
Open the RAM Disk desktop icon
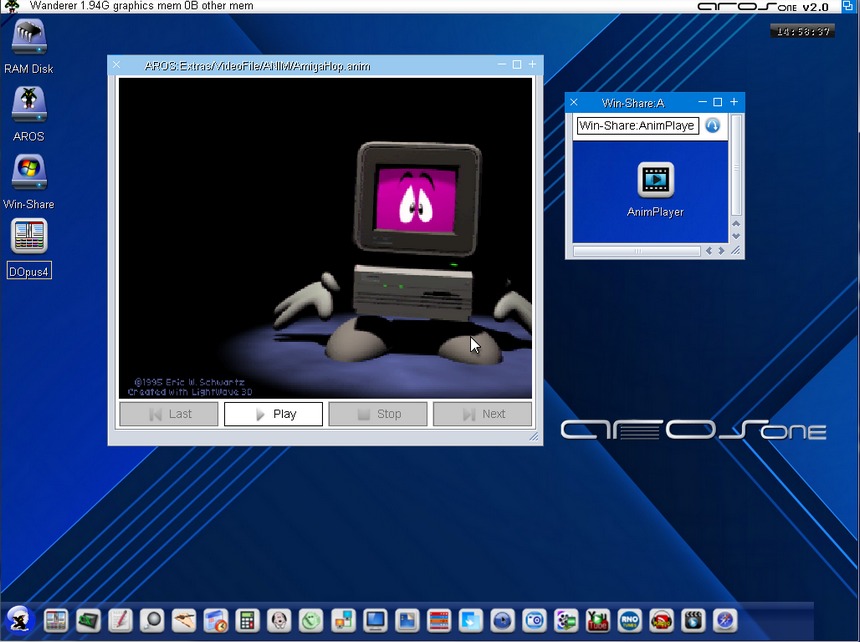click(x=28, y=38)
